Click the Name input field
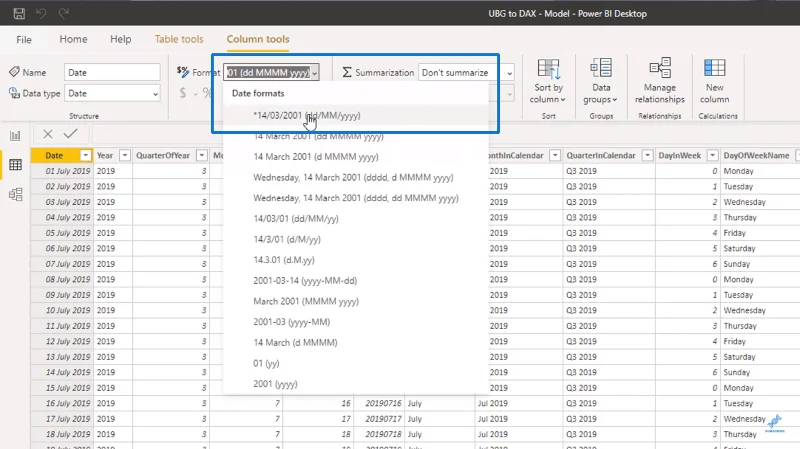 112,72
